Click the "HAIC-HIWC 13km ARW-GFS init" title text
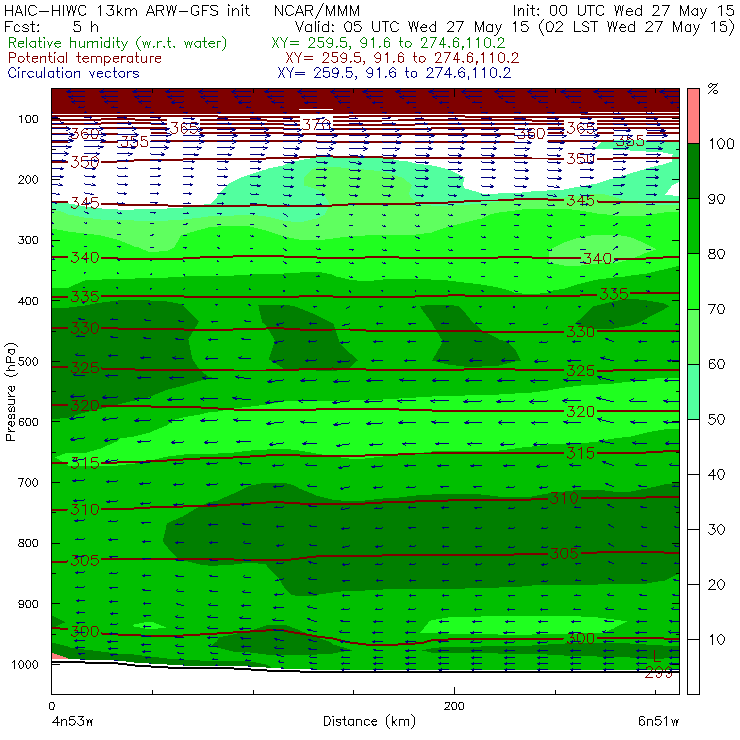This screenshot has width=740, height=740. [x=127, y=10]
